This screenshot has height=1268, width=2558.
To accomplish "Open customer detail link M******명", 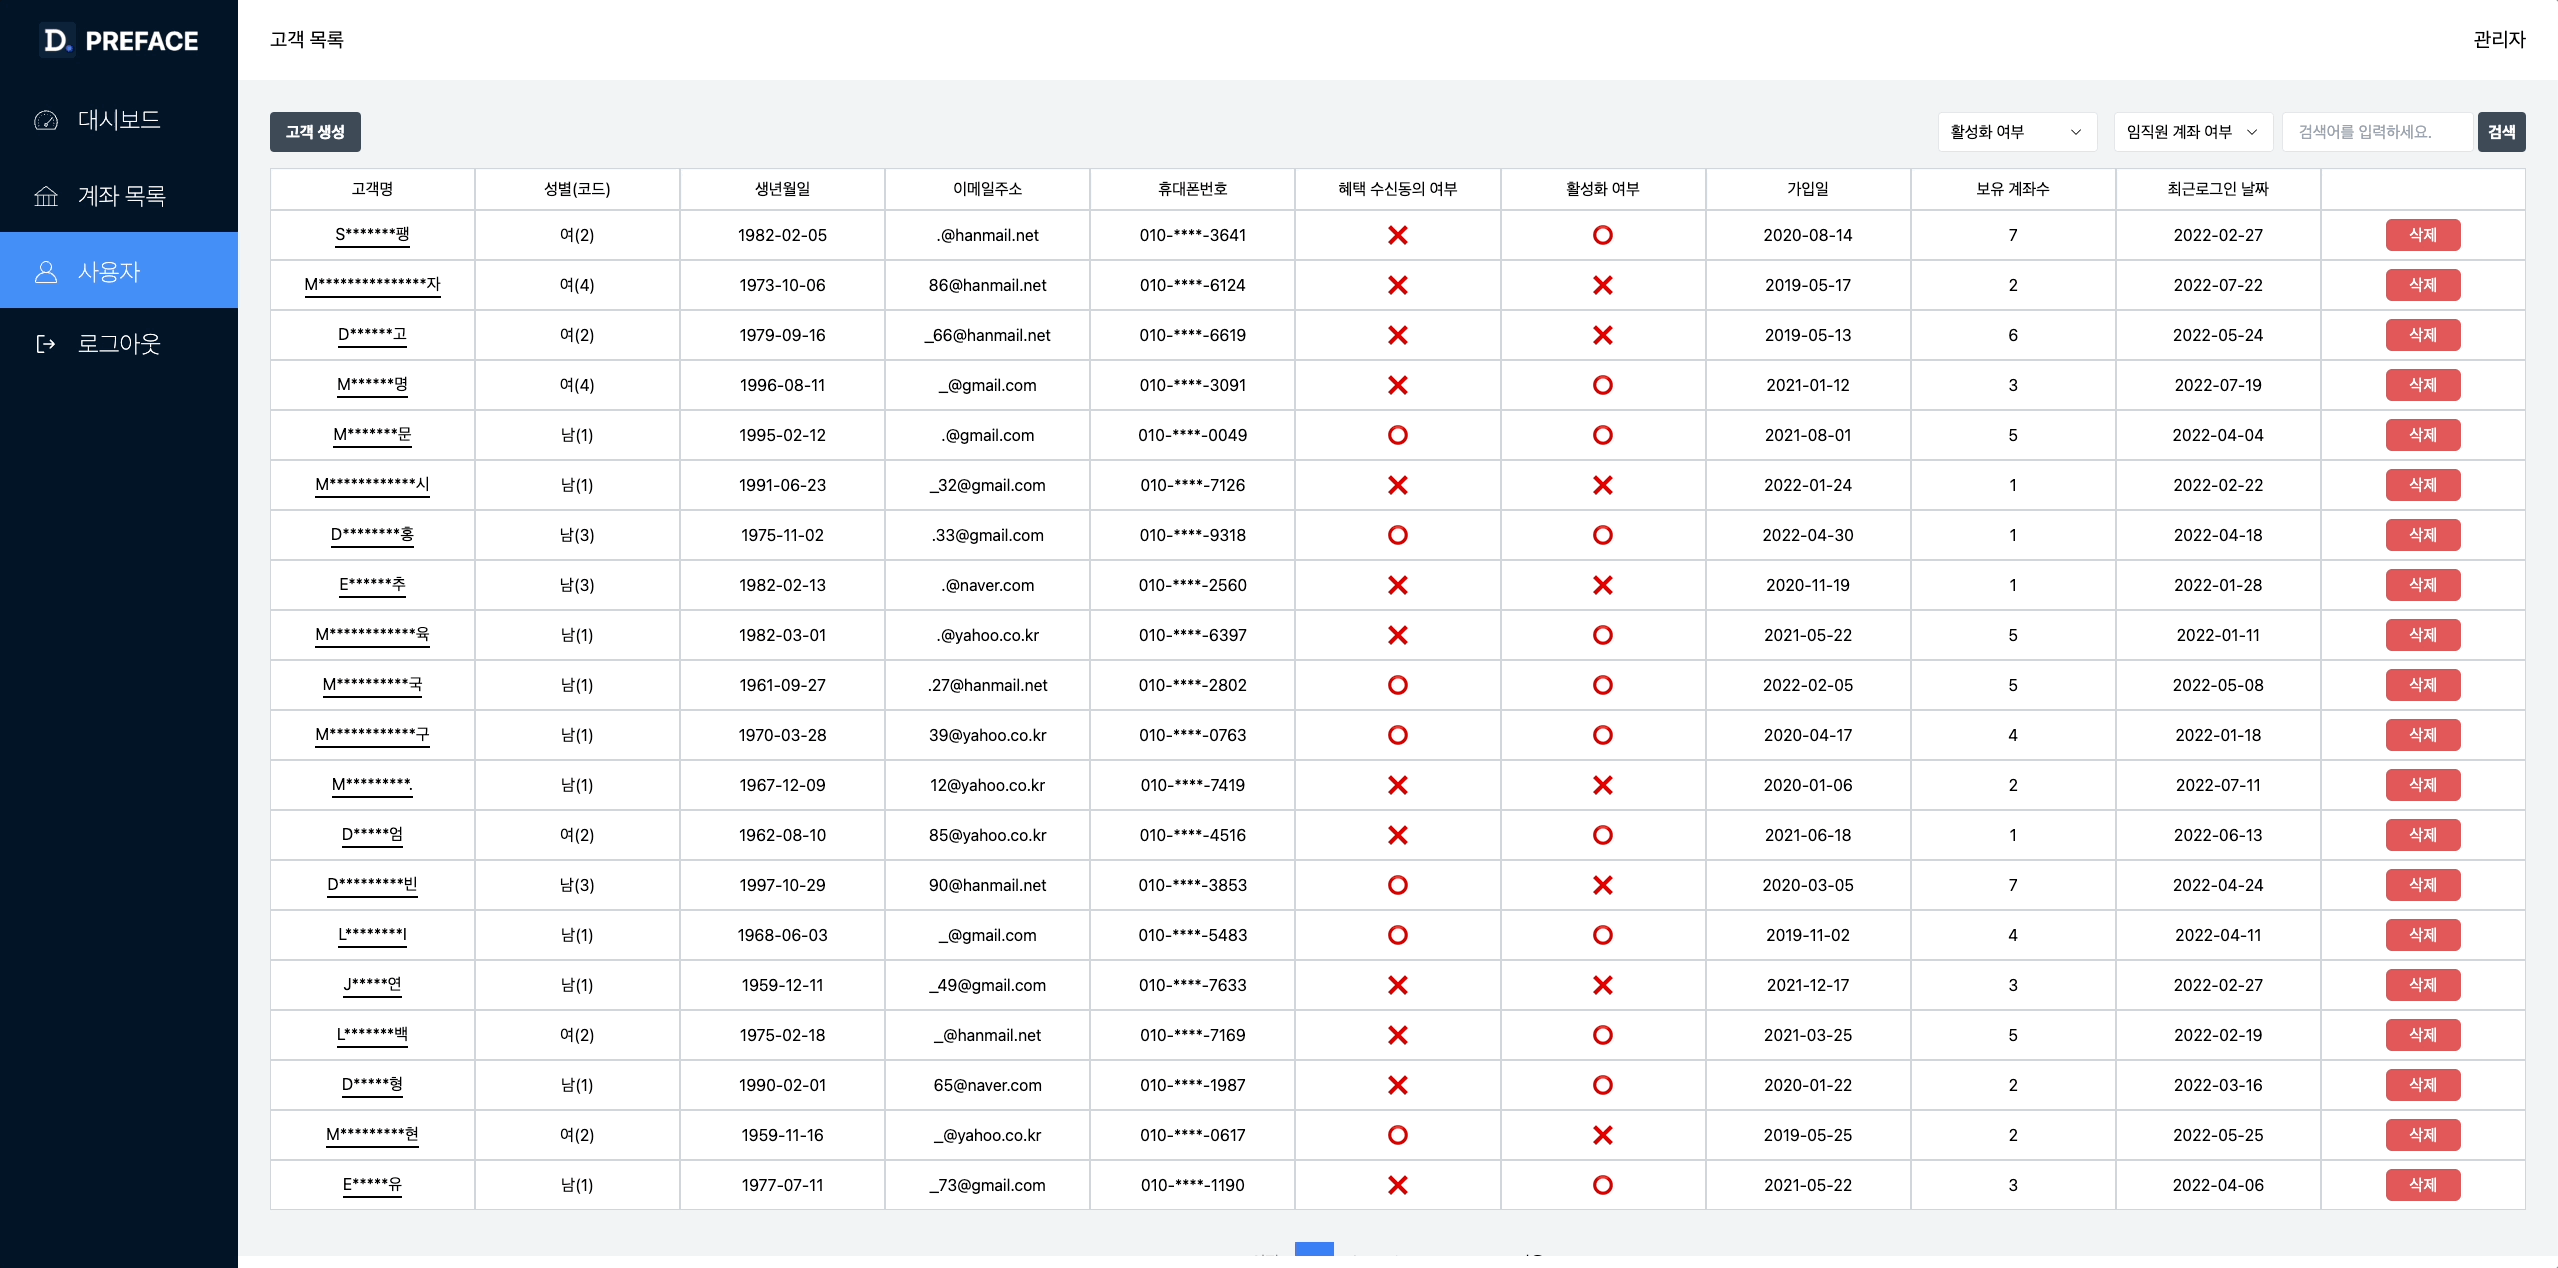I will tap(371, 385).
